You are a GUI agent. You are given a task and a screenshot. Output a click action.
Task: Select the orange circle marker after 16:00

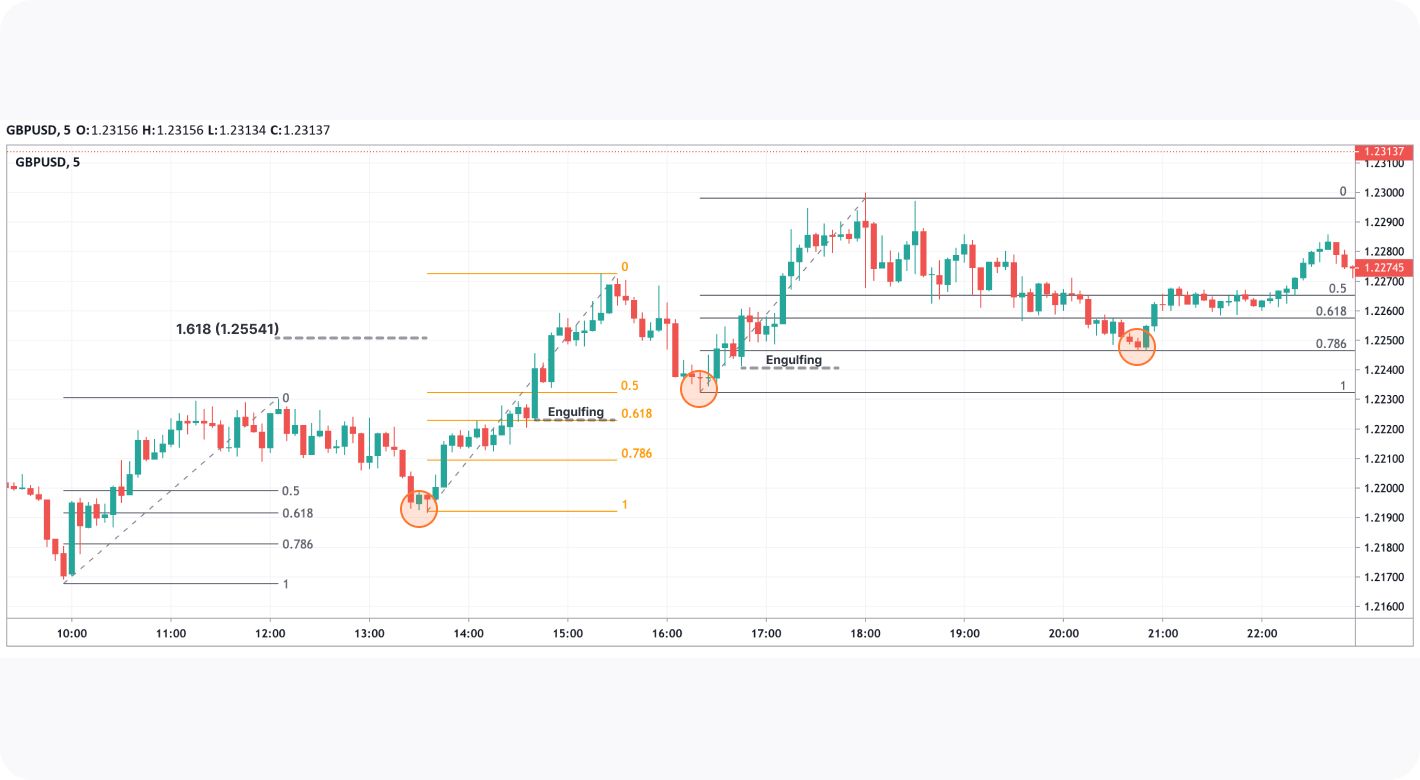pyautogui.click(x=699, y=388)
